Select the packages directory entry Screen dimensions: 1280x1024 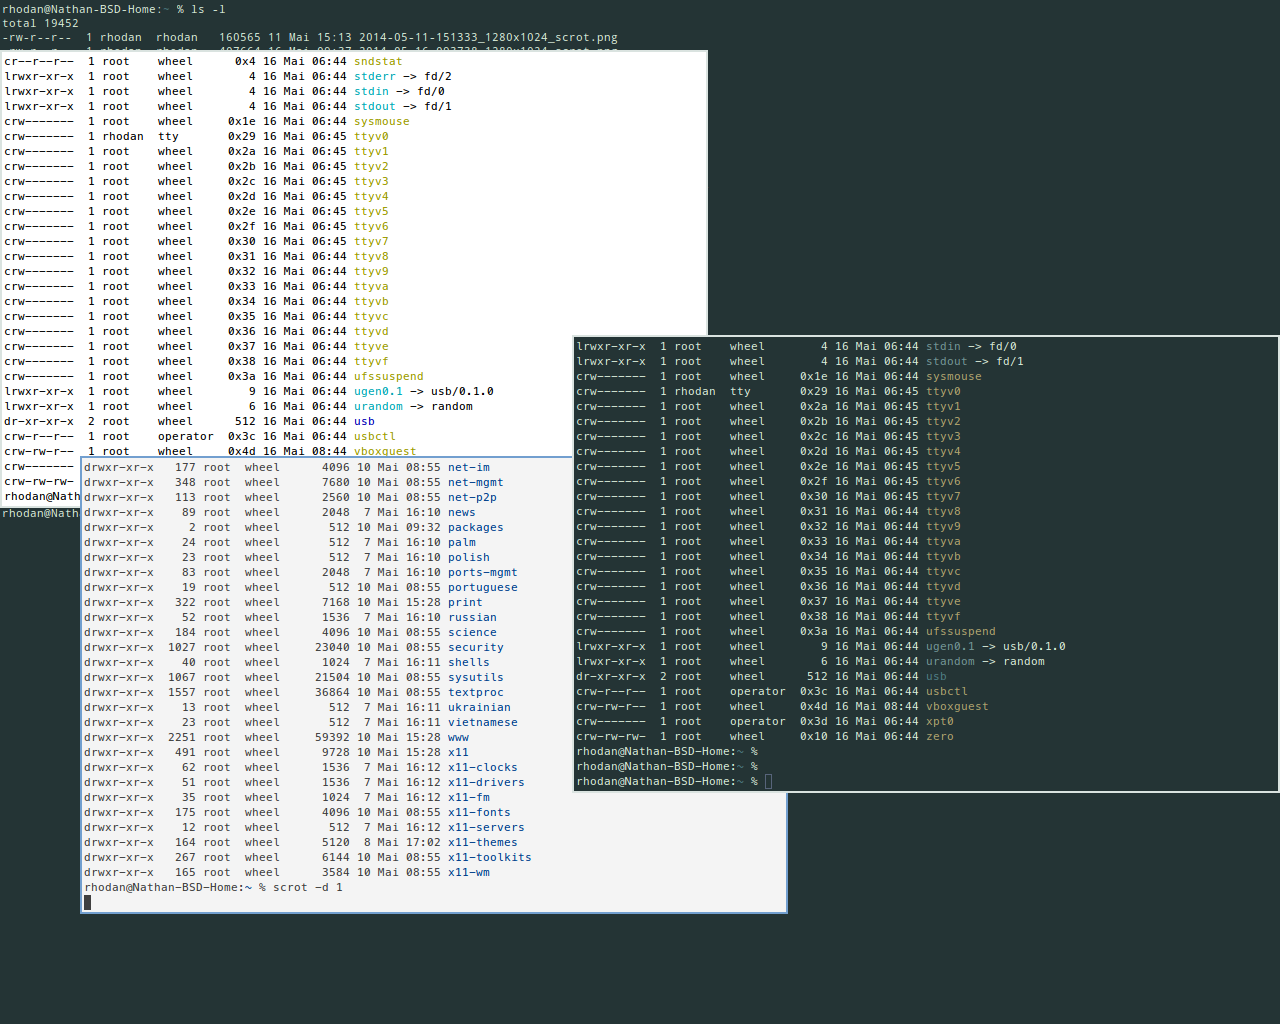click(475, 527)
